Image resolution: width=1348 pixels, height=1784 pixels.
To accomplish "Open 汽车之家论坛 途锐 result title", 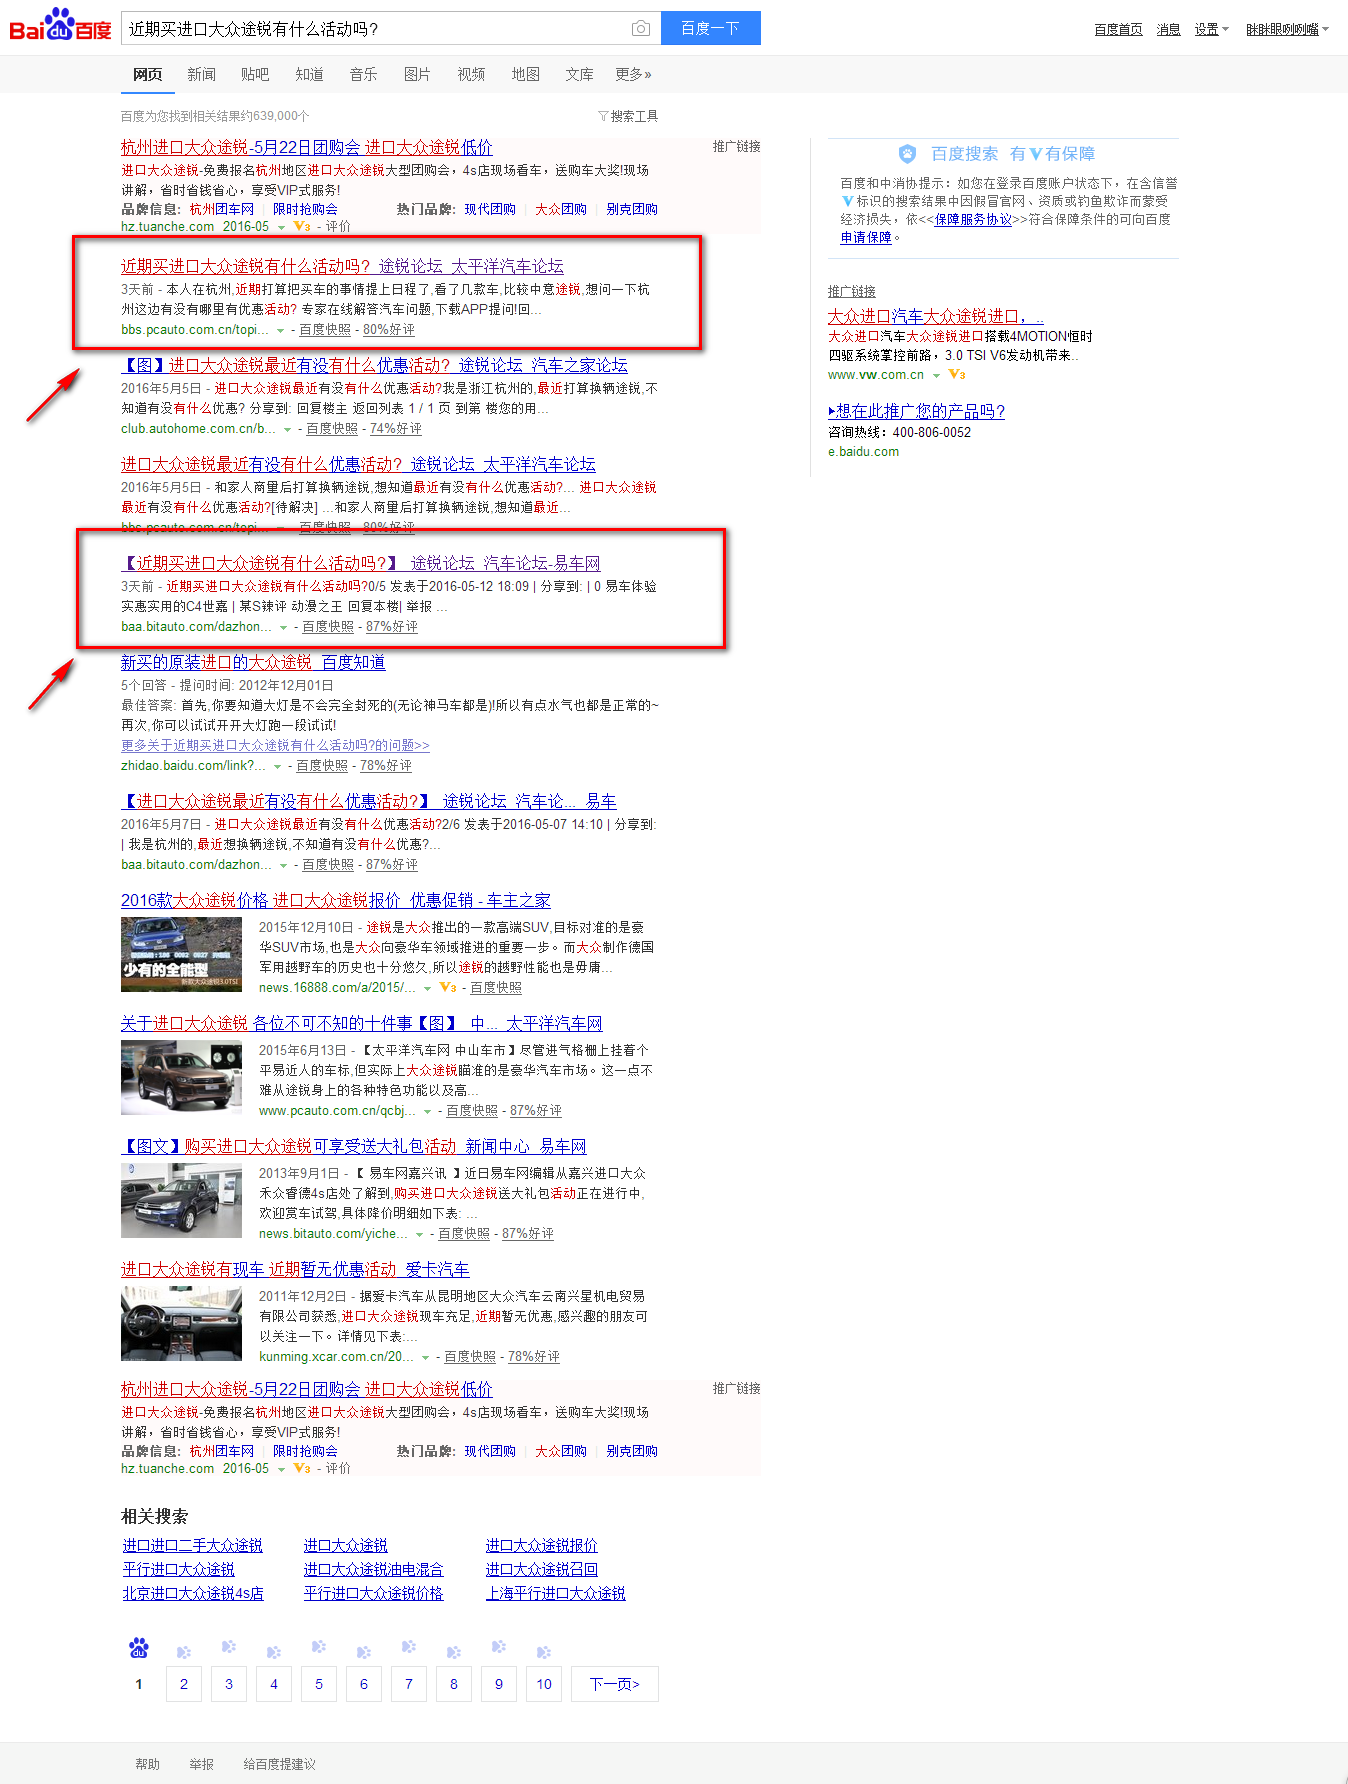I will click(x=374, y=365).
